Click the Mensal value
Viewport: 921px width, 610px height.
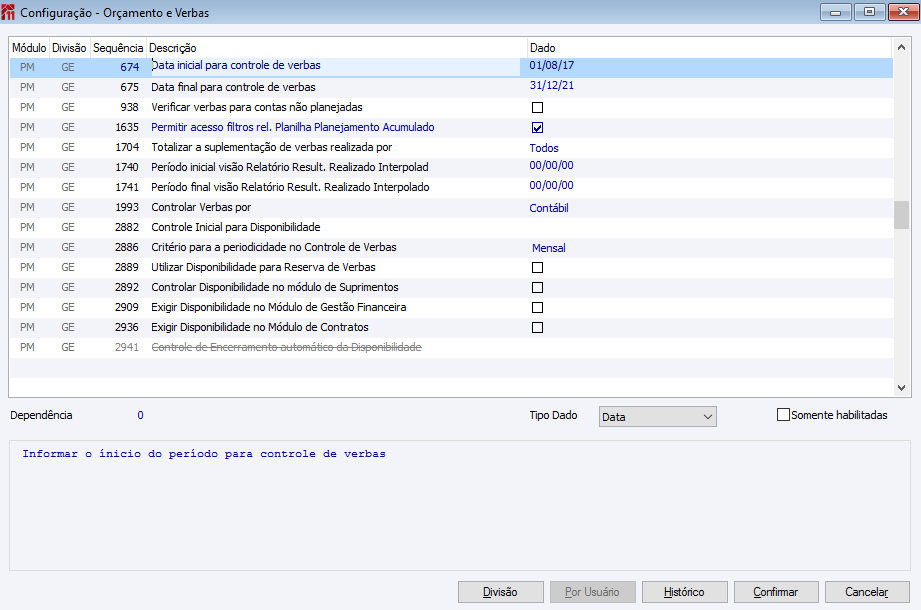pos(549,248)
